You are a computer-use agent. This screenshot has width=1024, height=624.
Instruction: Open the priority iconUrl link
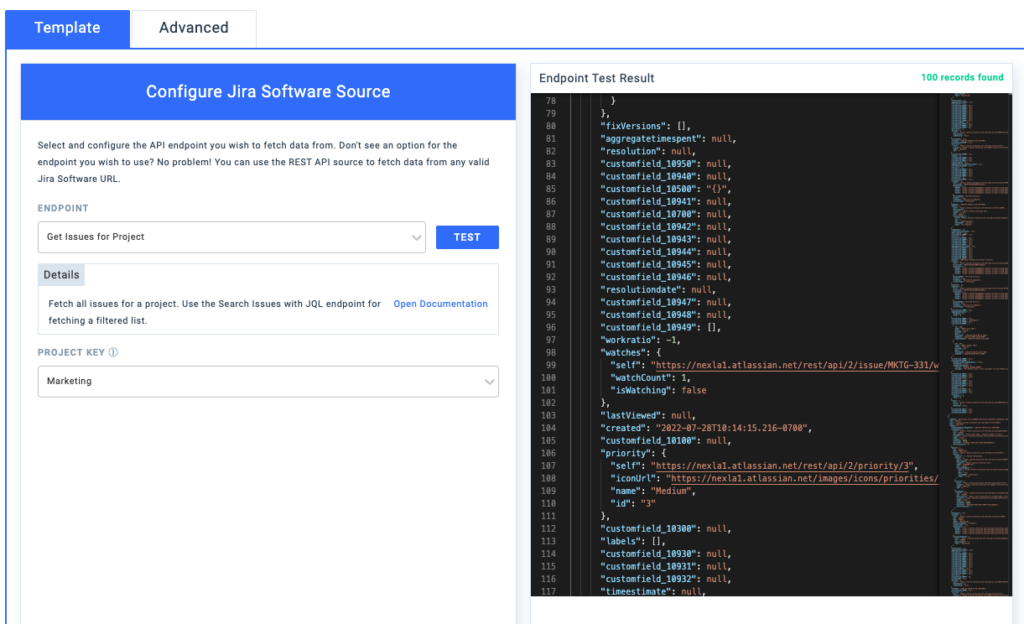pyautogui.click(x=805, y=478)
